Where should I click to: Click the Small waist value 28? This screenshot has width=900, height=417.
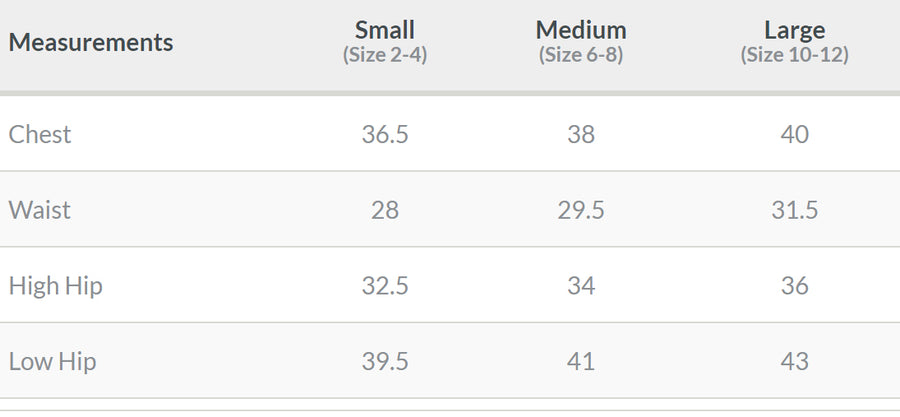pyautogui.click(x=385, y=210)
